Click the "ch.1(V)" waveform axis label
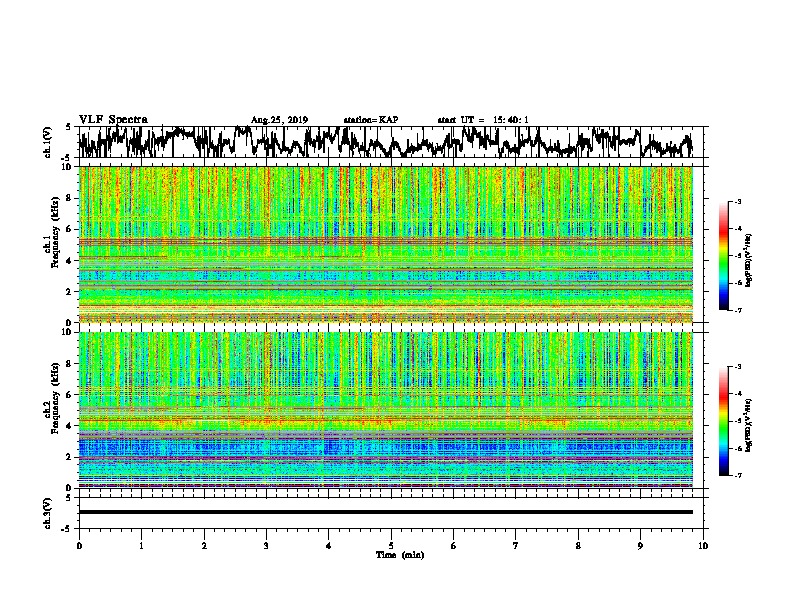 (x=48, y=142)
